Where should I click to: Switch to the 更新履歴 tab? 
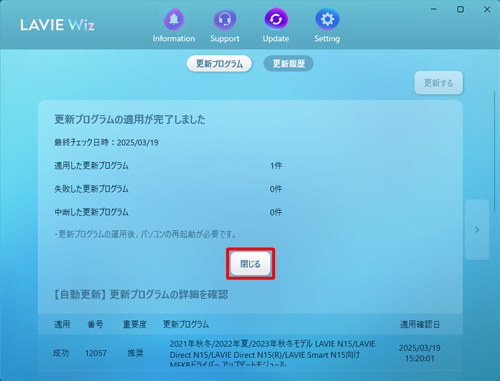(289, 64)
